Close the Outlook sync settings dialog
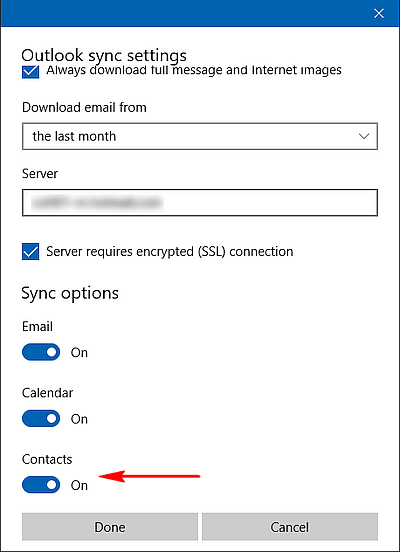 tap(379, 13)
